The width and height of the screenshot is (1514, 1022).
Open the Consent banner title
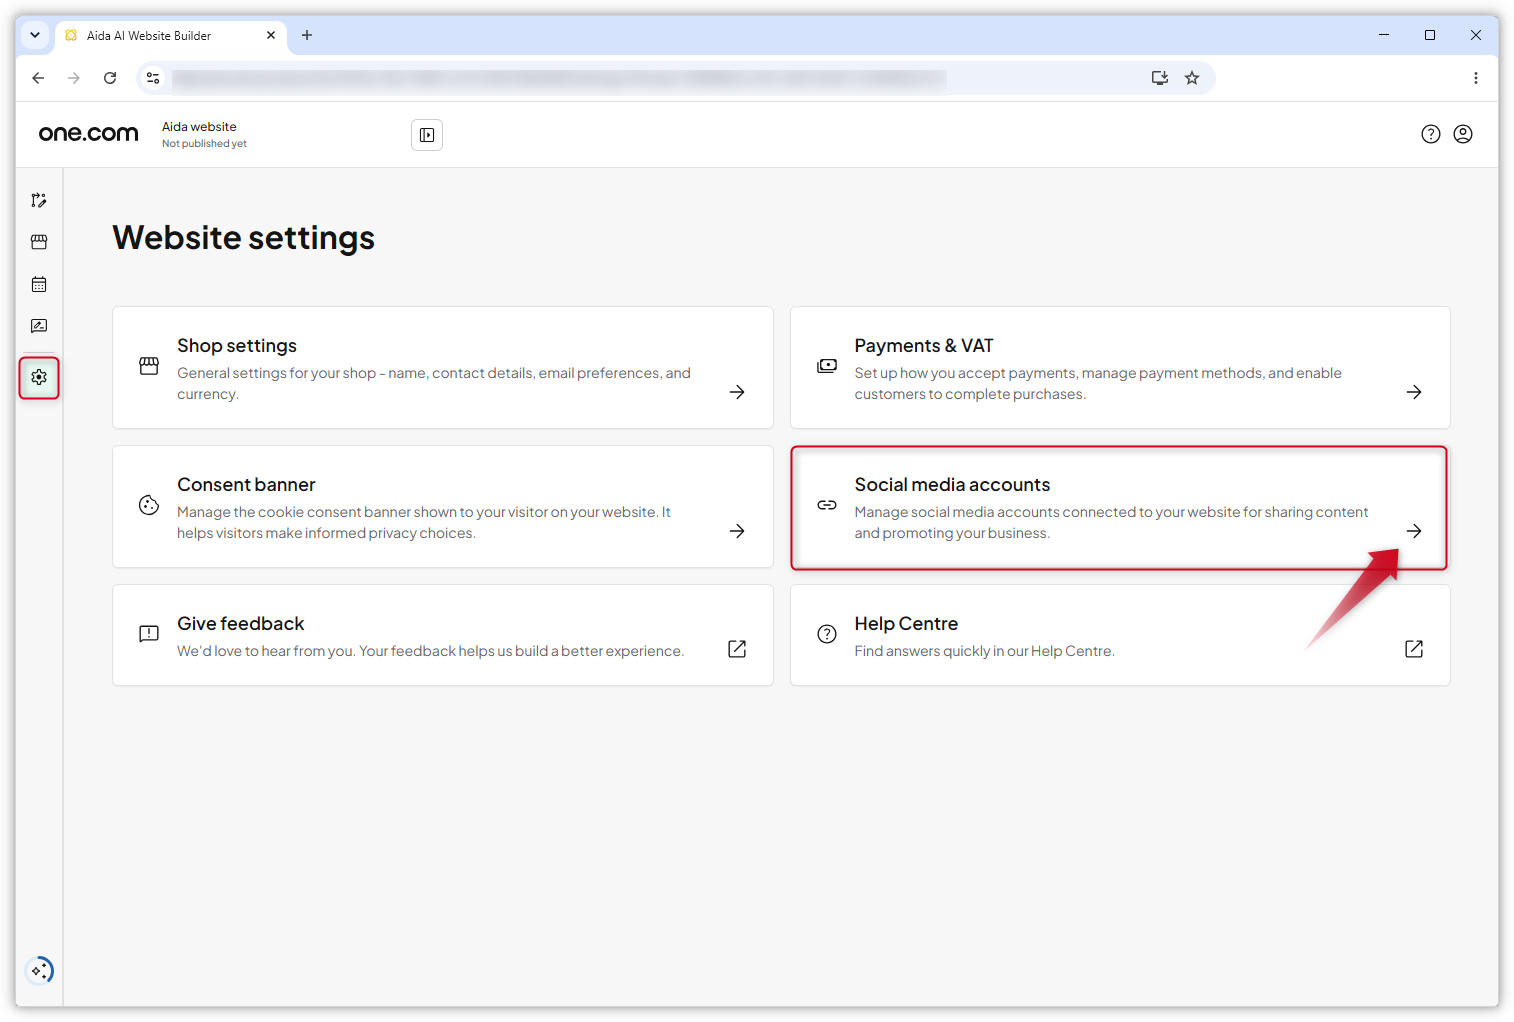tap(246, 485)
